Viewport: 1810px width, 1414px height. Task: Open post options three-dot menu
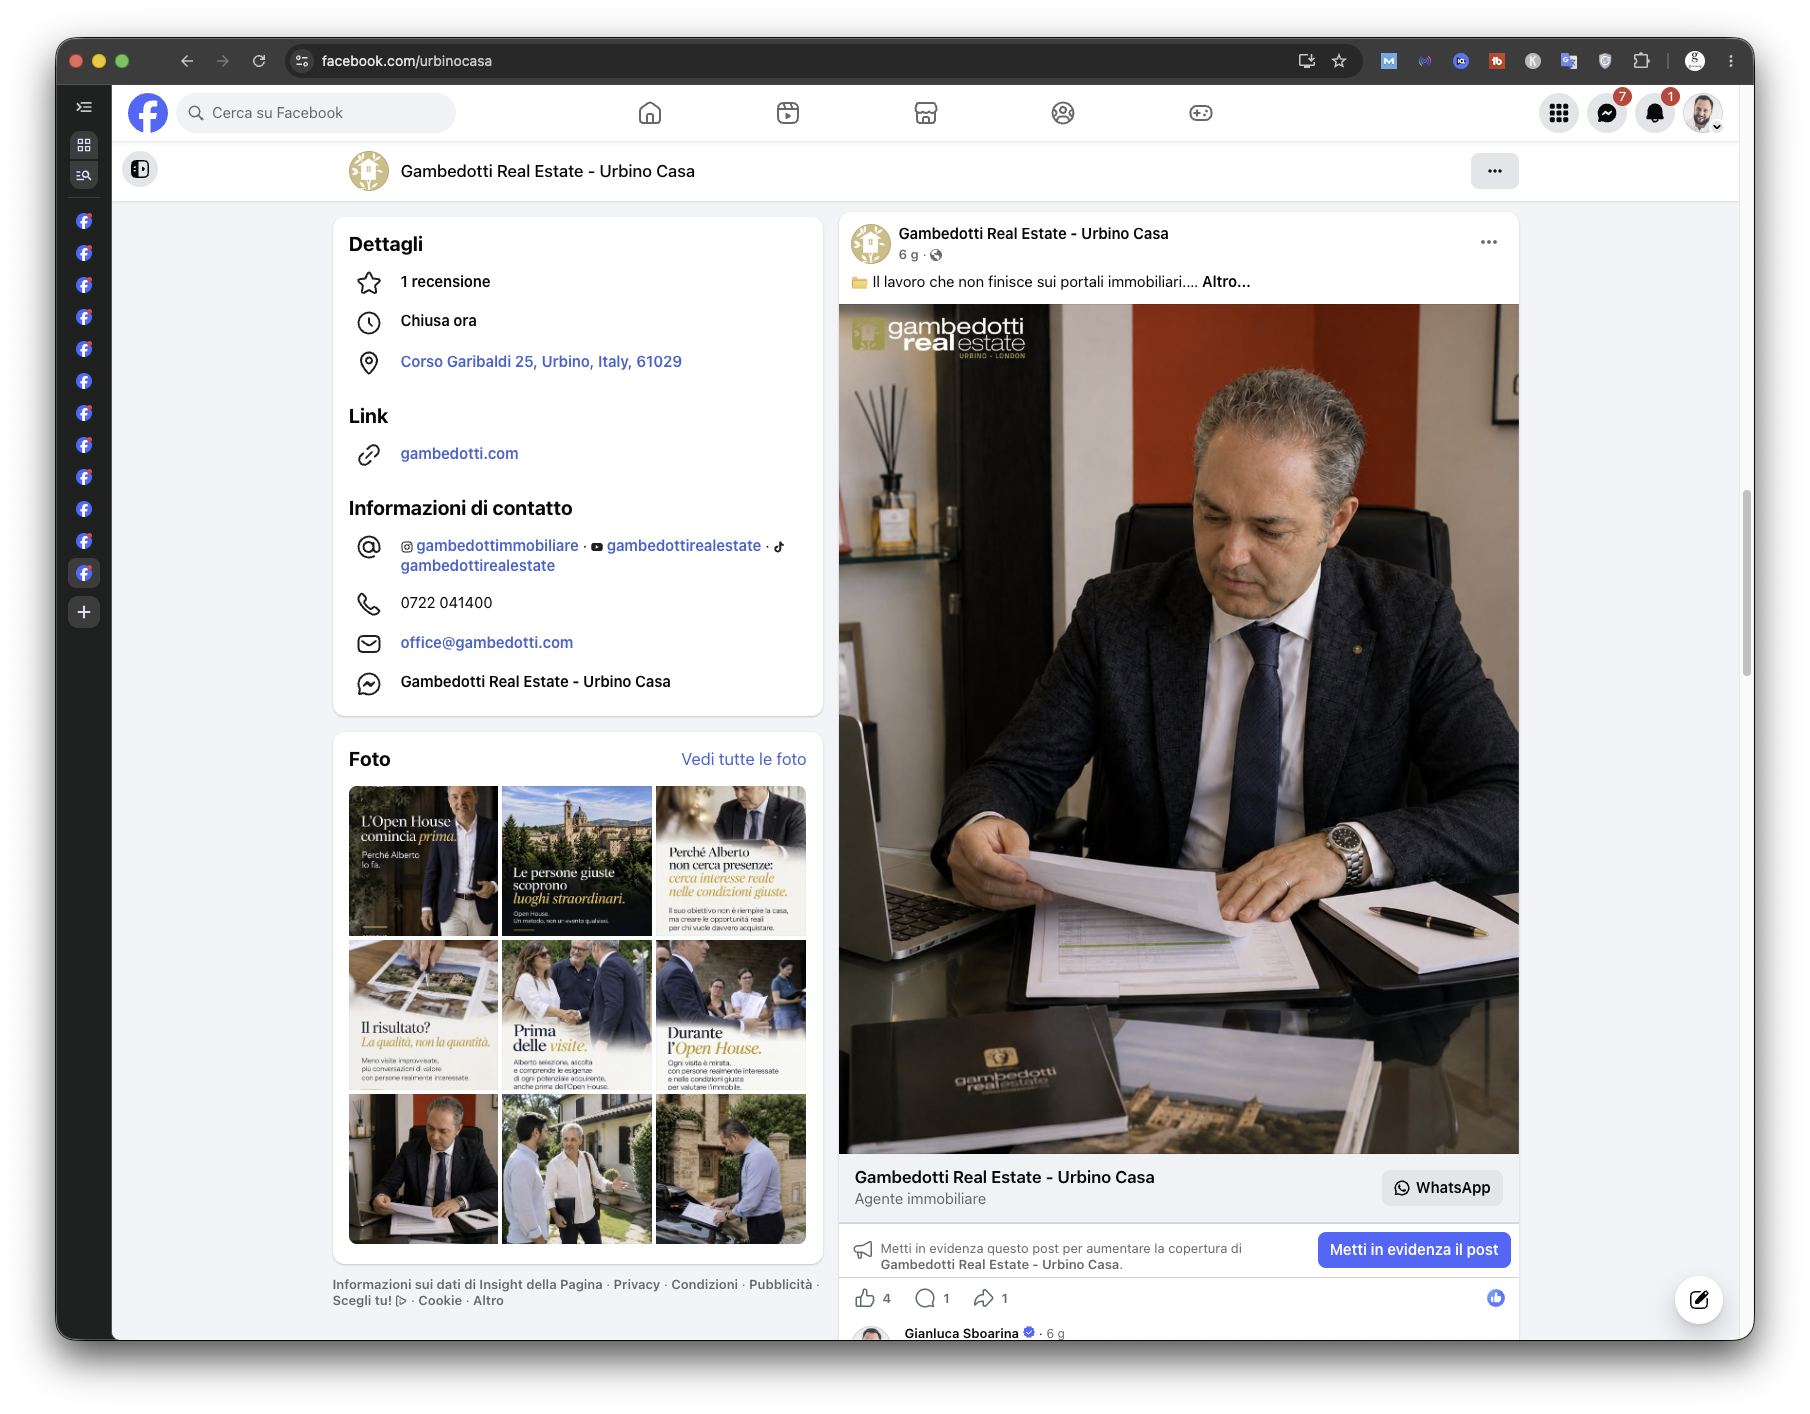(x=1489, y=242)
